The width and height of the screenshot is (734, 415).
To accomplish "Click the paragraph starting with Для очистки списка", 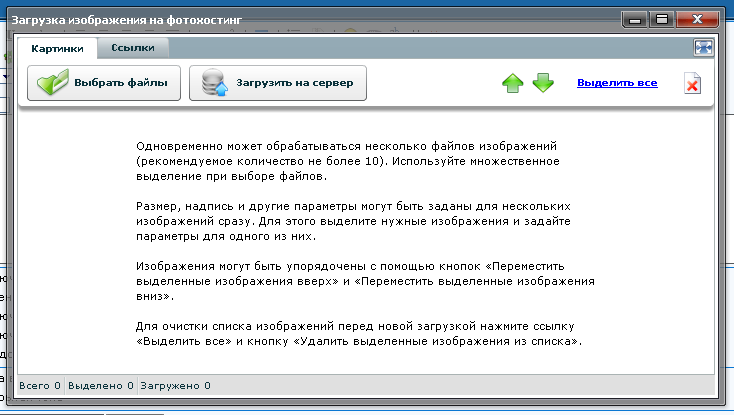I will click(x=358, y=334).
